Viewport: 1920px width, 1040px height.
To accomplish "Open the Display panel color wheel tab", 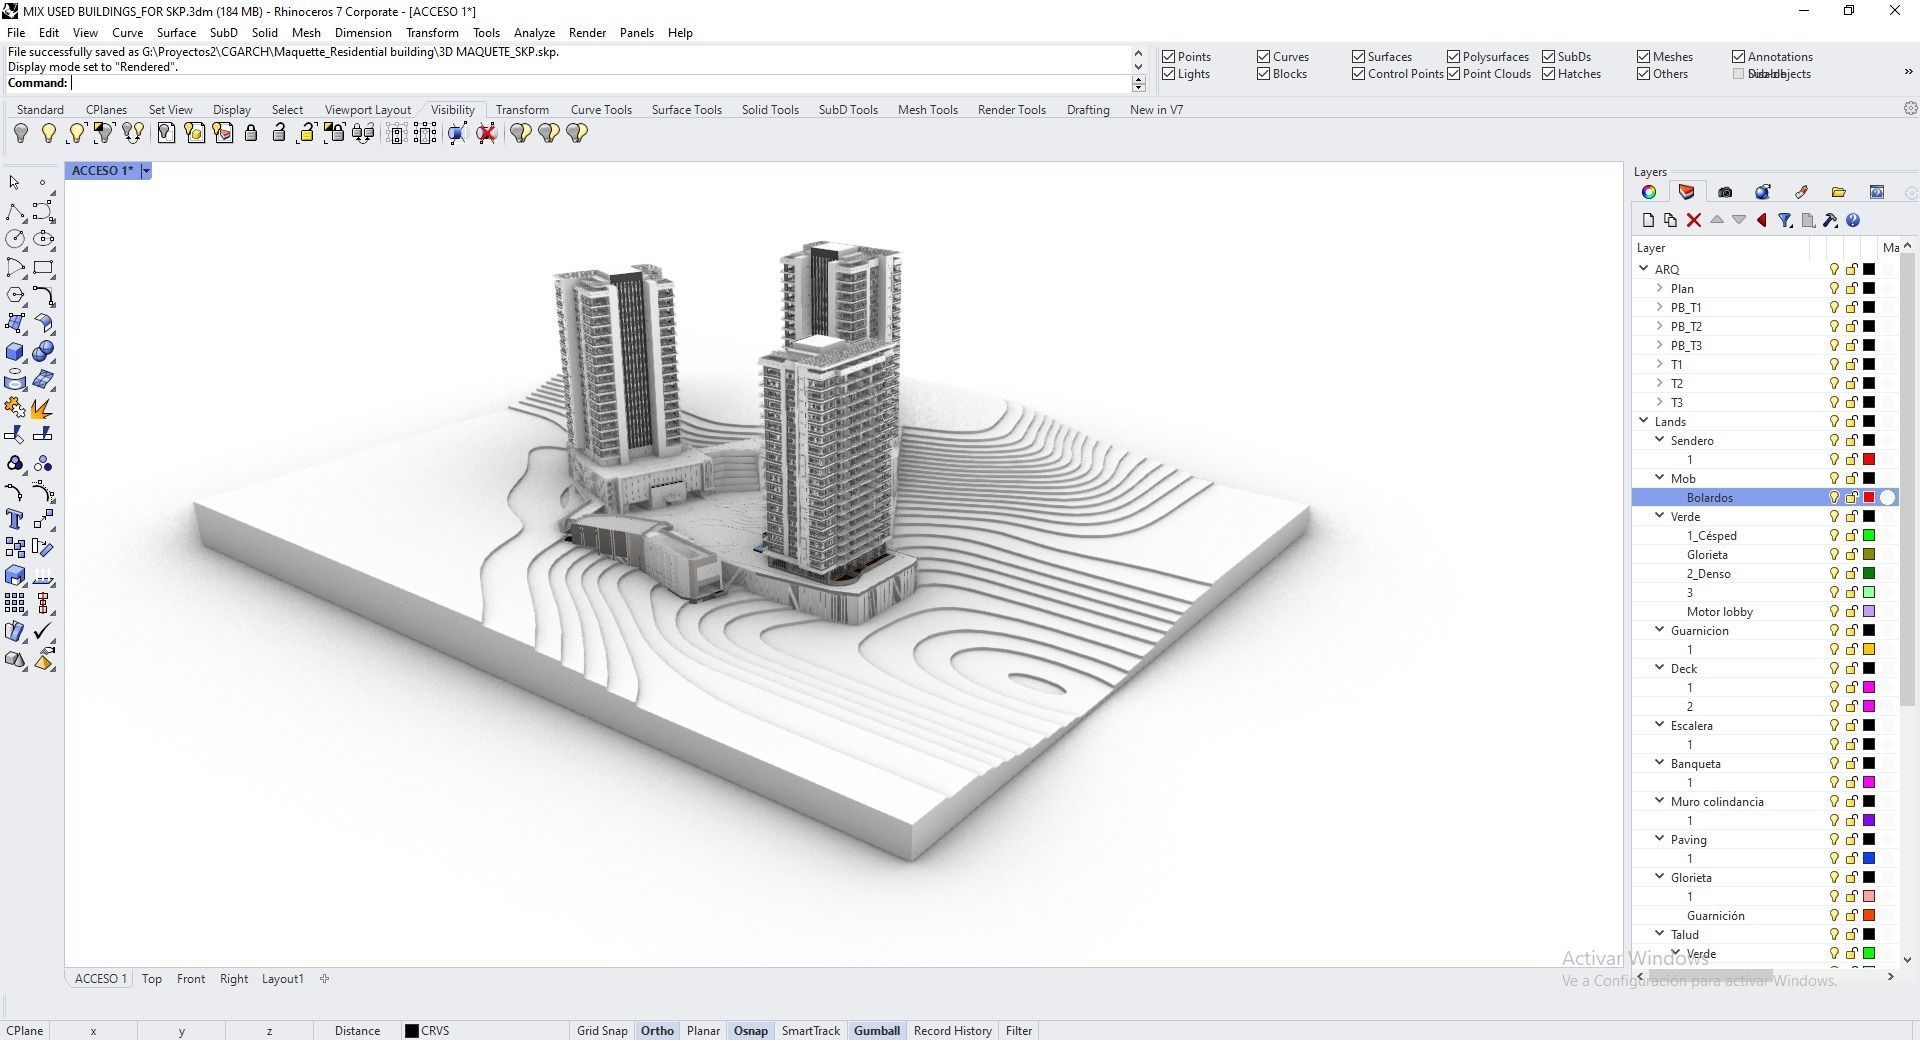I will [1650, 192].
